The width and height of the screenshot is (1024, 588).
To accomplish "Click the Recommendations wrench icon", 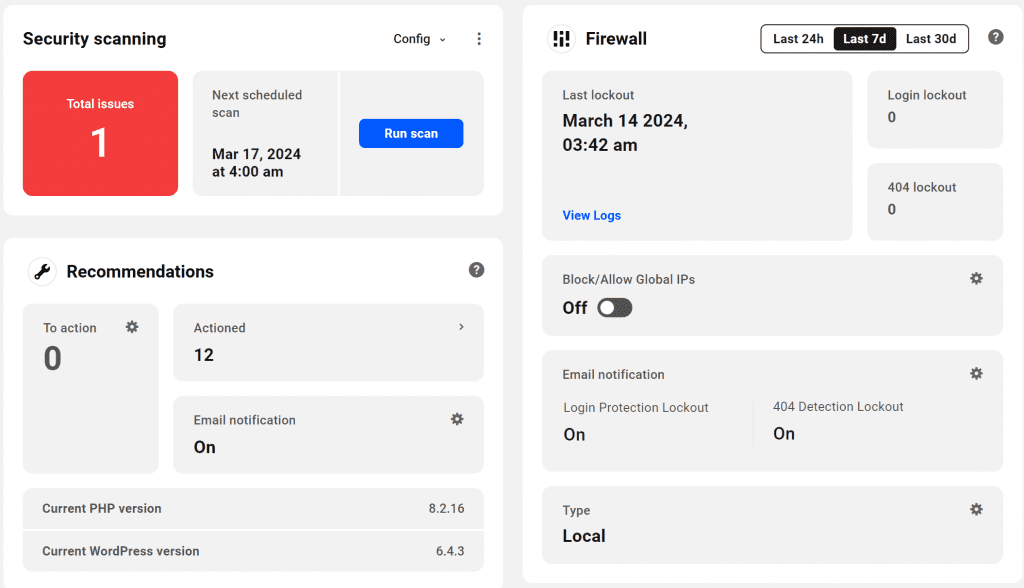I will 42,271.
